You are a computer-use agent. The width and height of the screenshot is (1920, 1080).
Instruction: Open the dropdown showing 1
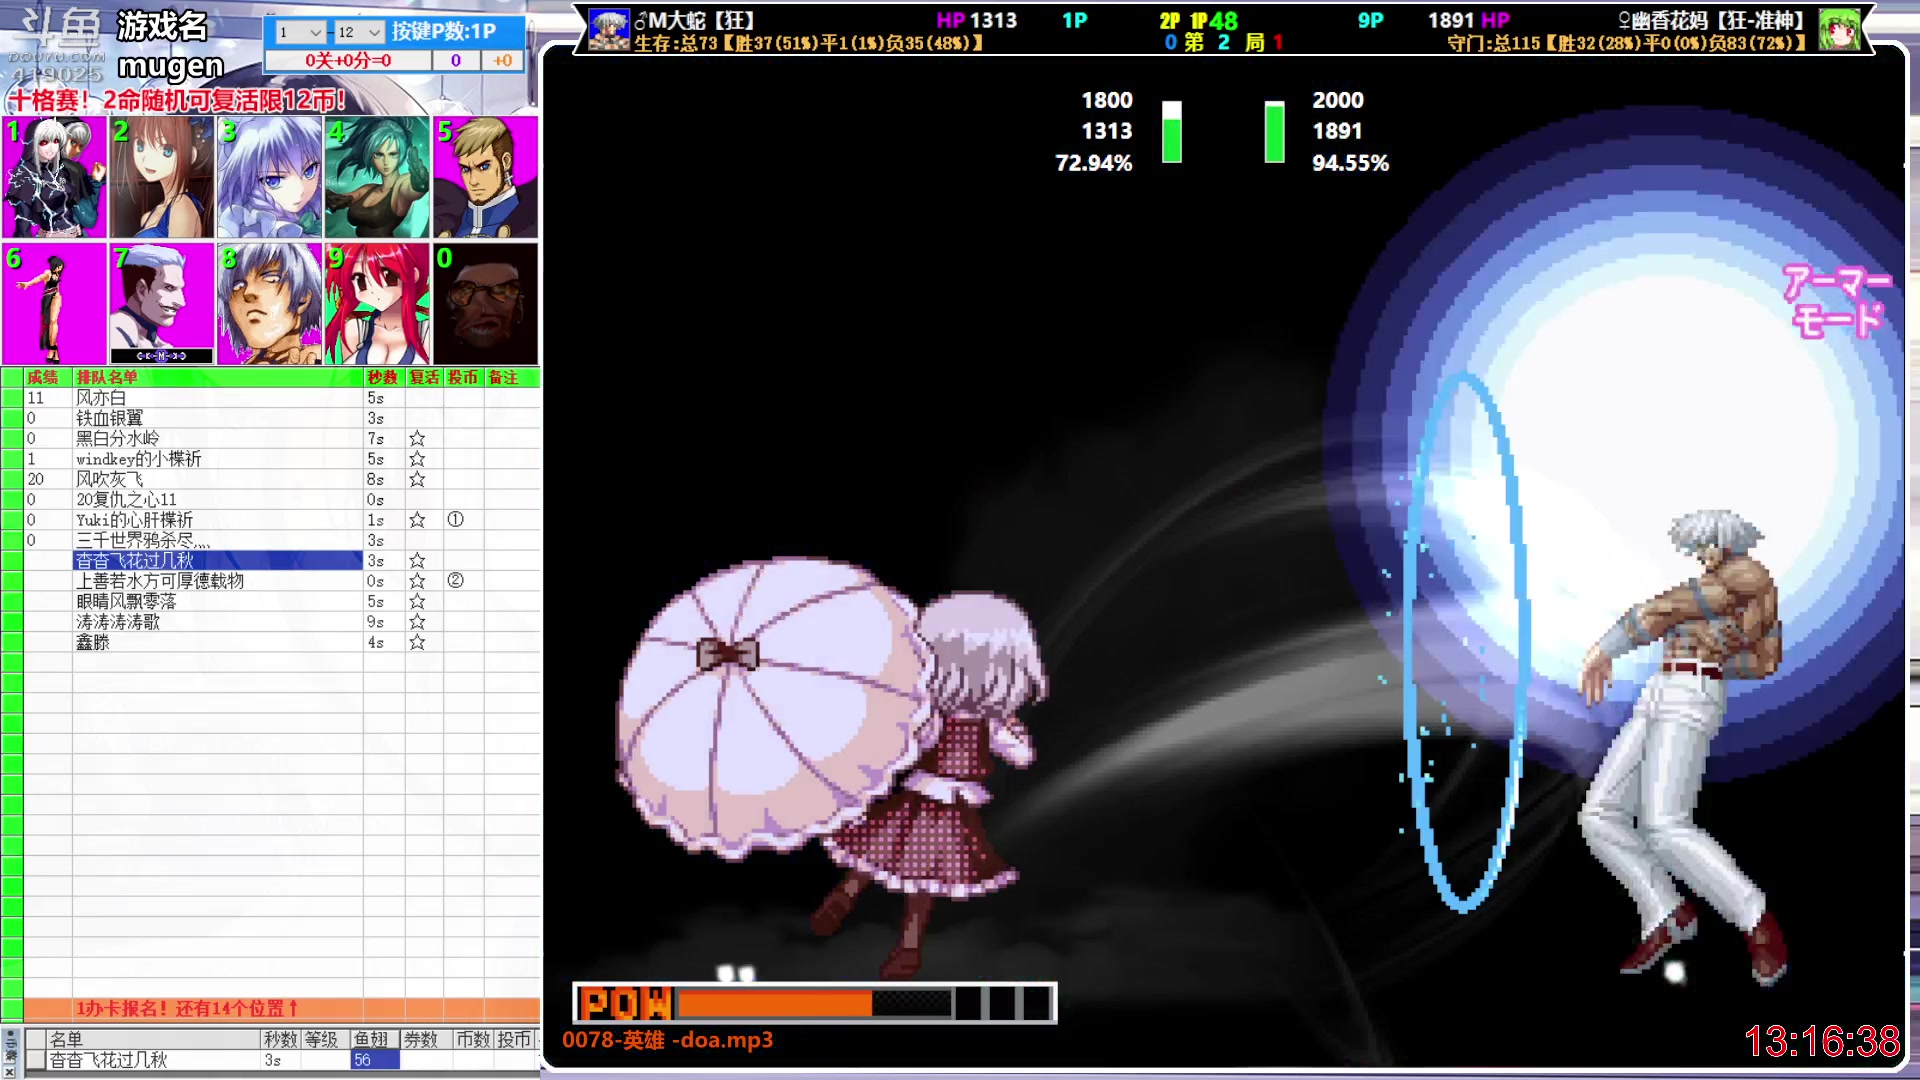300,32
